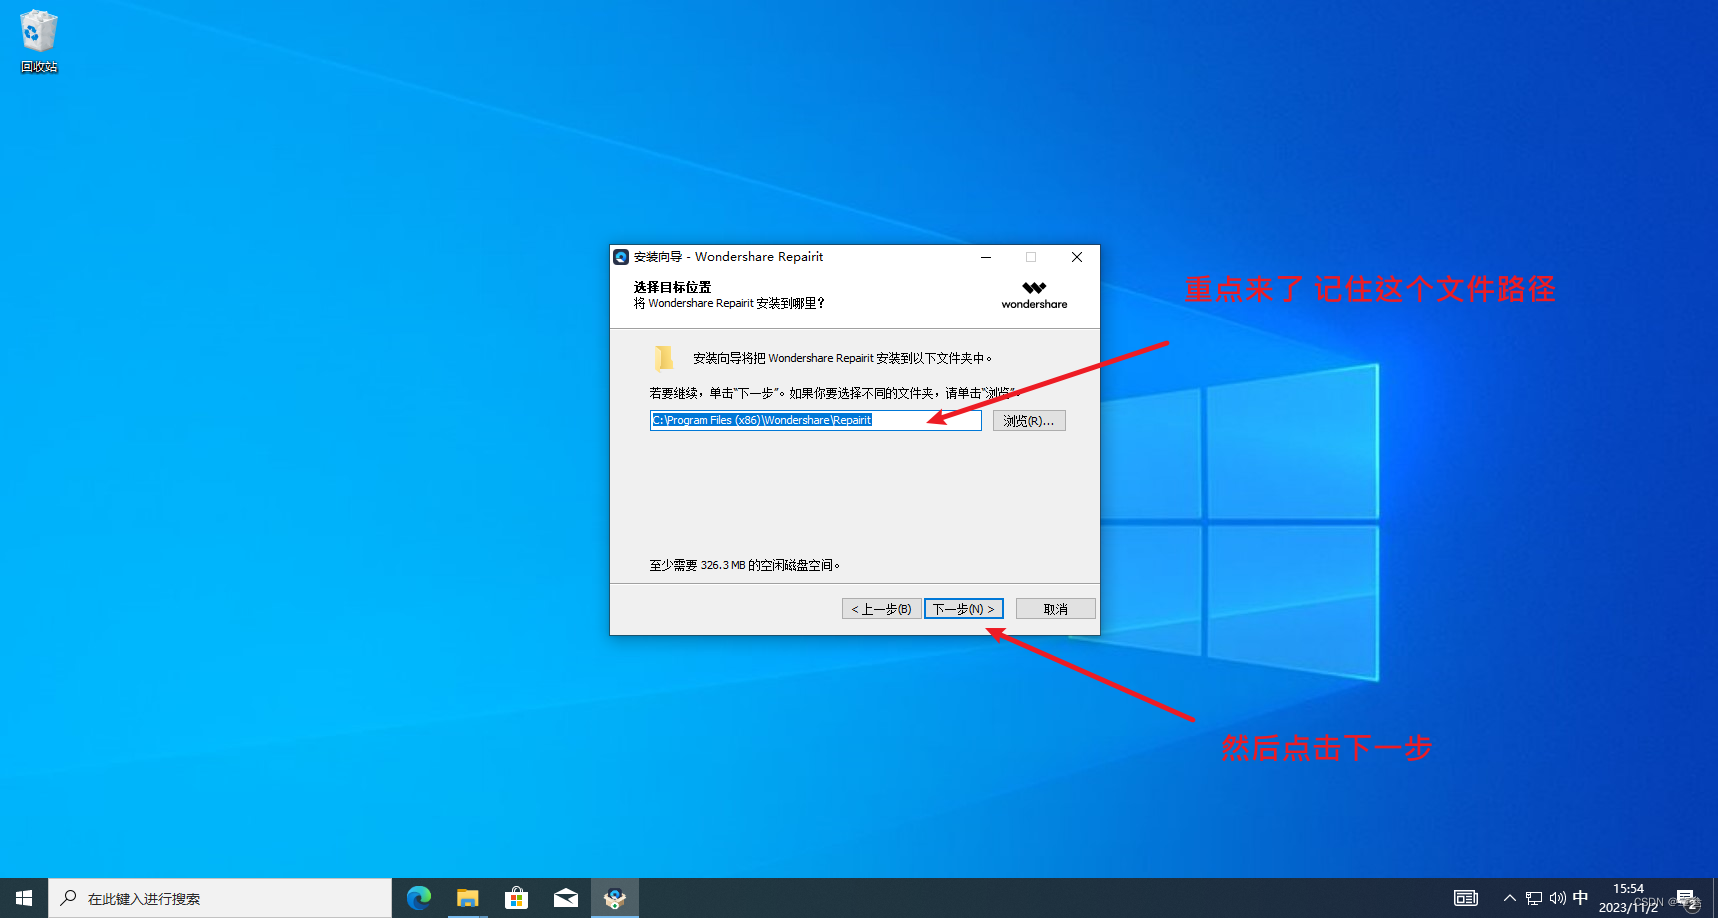Open network status tray icon
The width and height of the screenshot is (1718, 918).
click(1534, 898)
